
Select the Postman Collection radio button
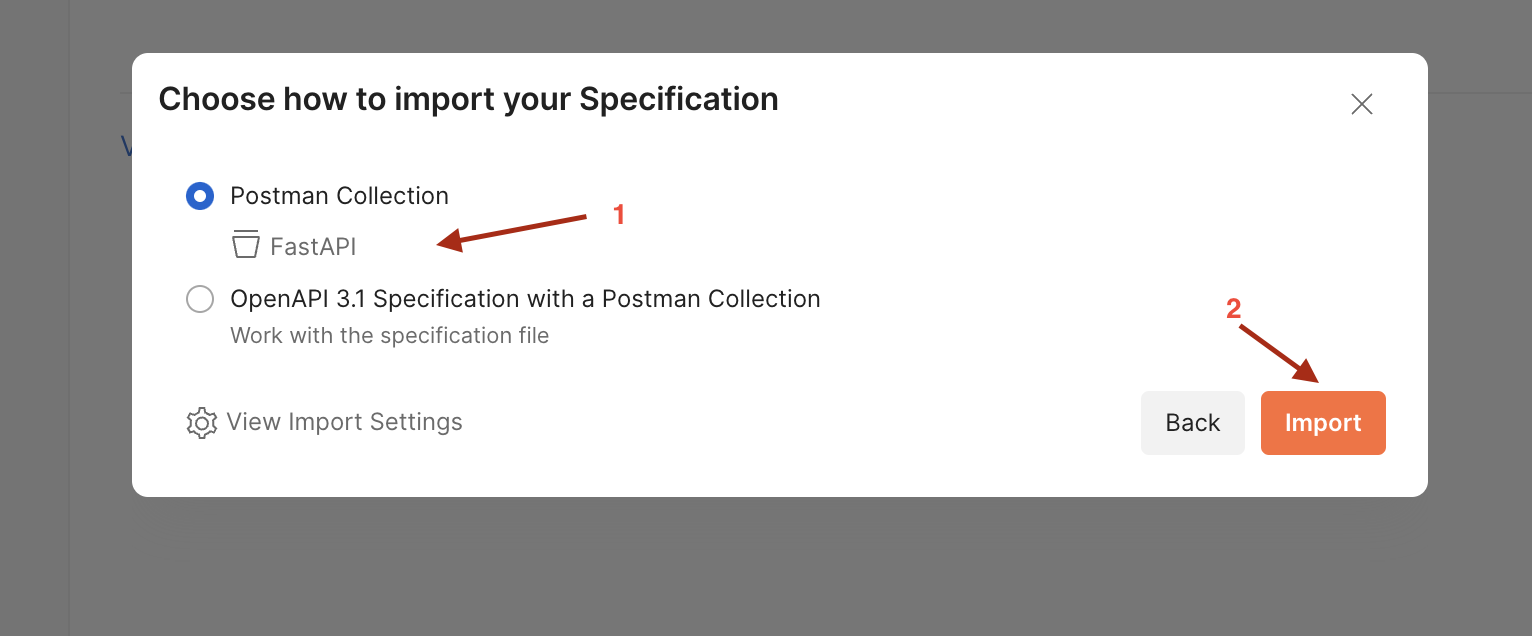point(200,196)
